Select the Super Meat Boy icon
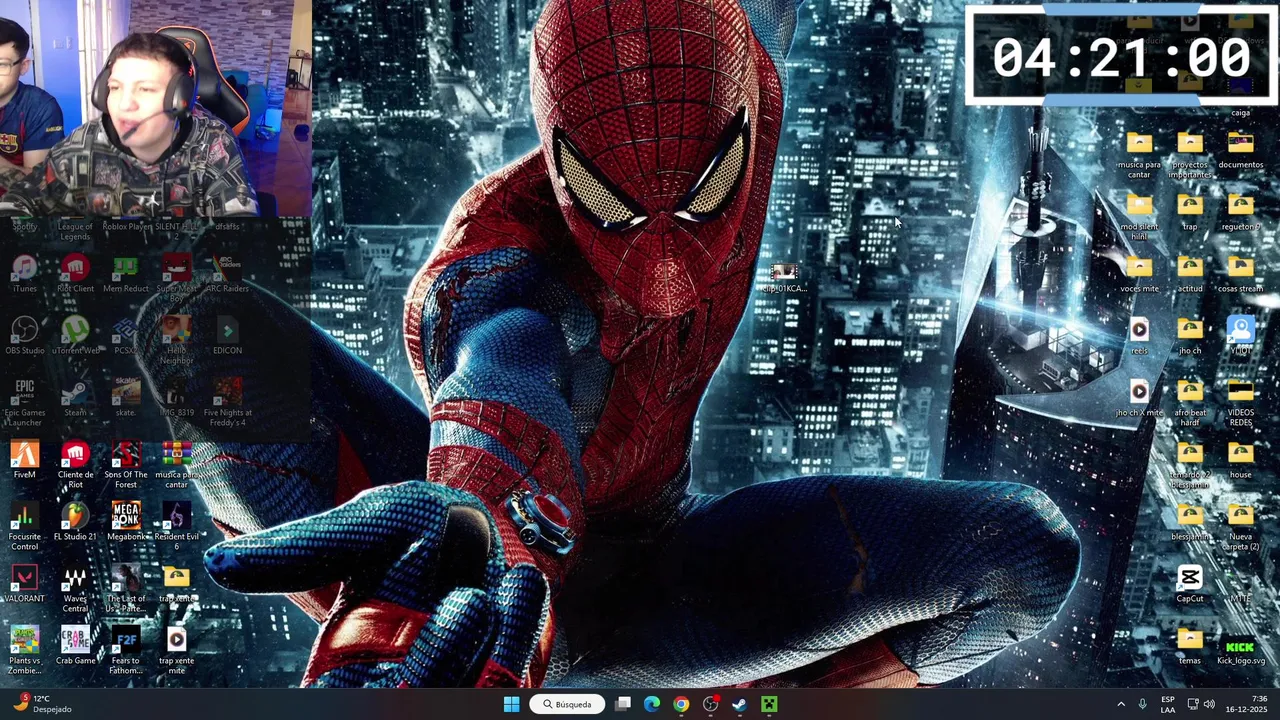Image resolution: width=1280 pixels, height=720 pixels. coord(176,279)
